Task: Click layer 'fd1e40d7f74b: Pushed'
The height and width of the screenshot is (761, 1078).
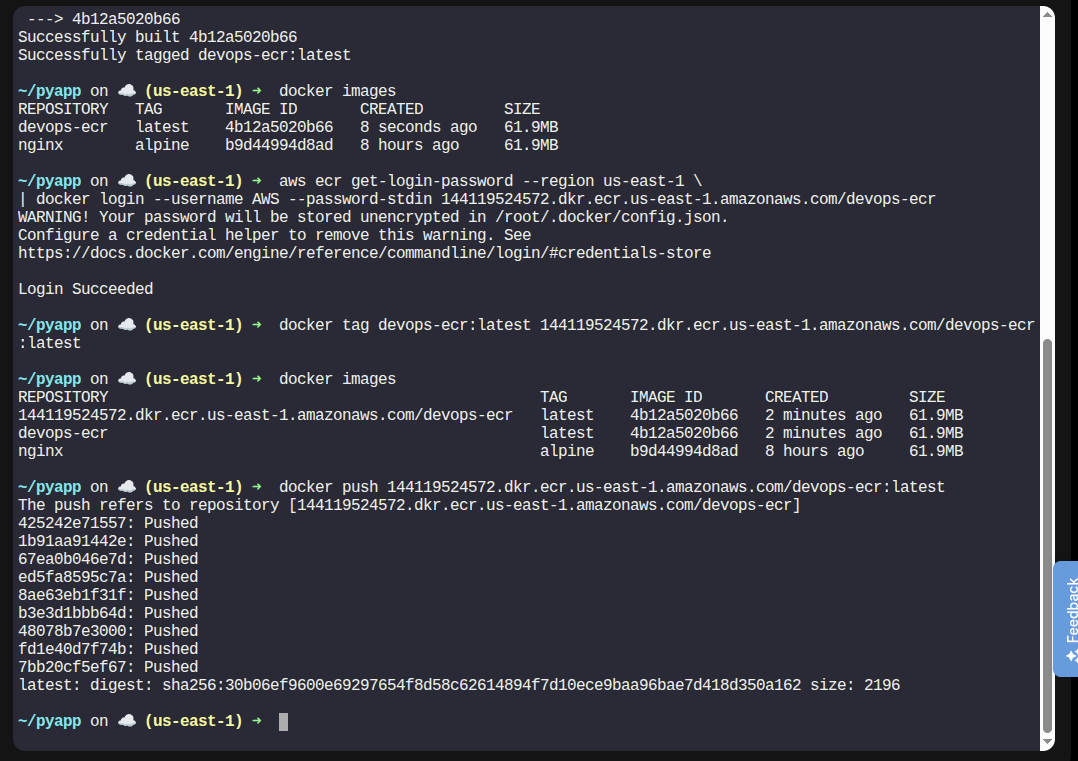Action: [108, 649]
